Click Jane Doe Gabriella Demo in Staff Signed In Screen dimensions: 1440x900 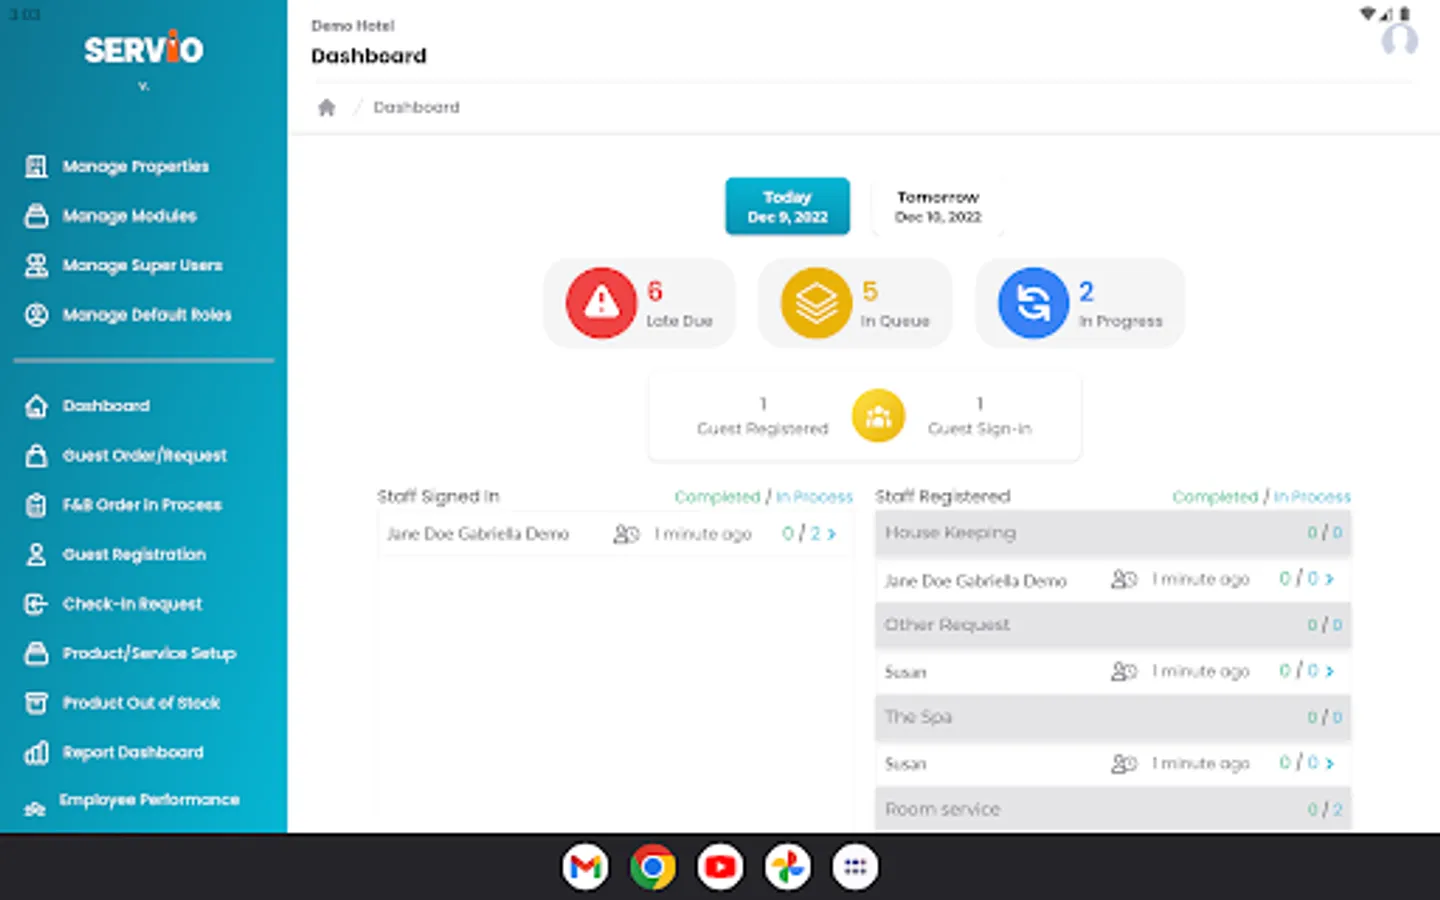pos(478,534)
